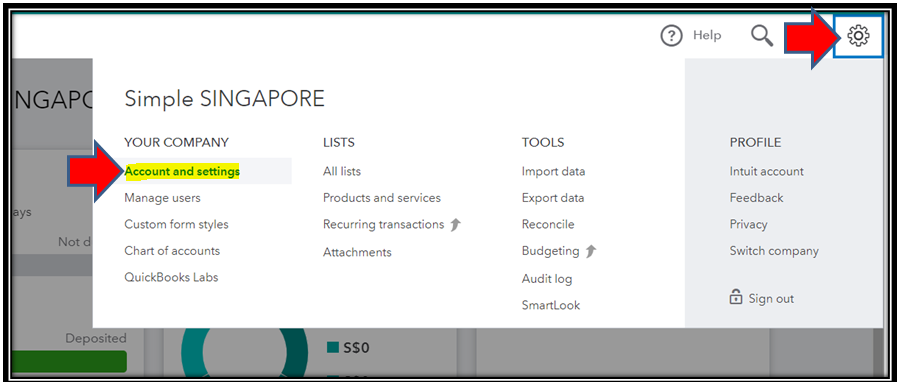
Task: Click the Simple SINGAPORE company heading
Action: pos(224,99)
